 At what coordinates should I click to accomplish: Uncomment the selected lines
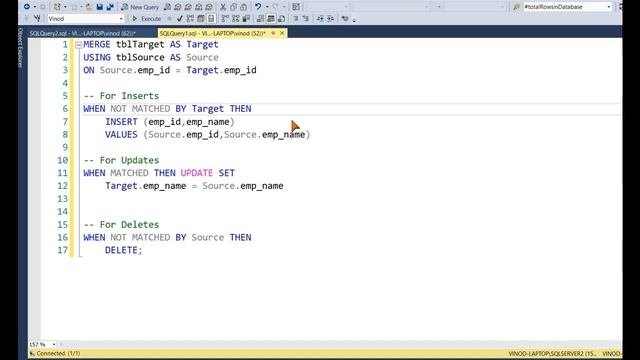tap(305, 19)
